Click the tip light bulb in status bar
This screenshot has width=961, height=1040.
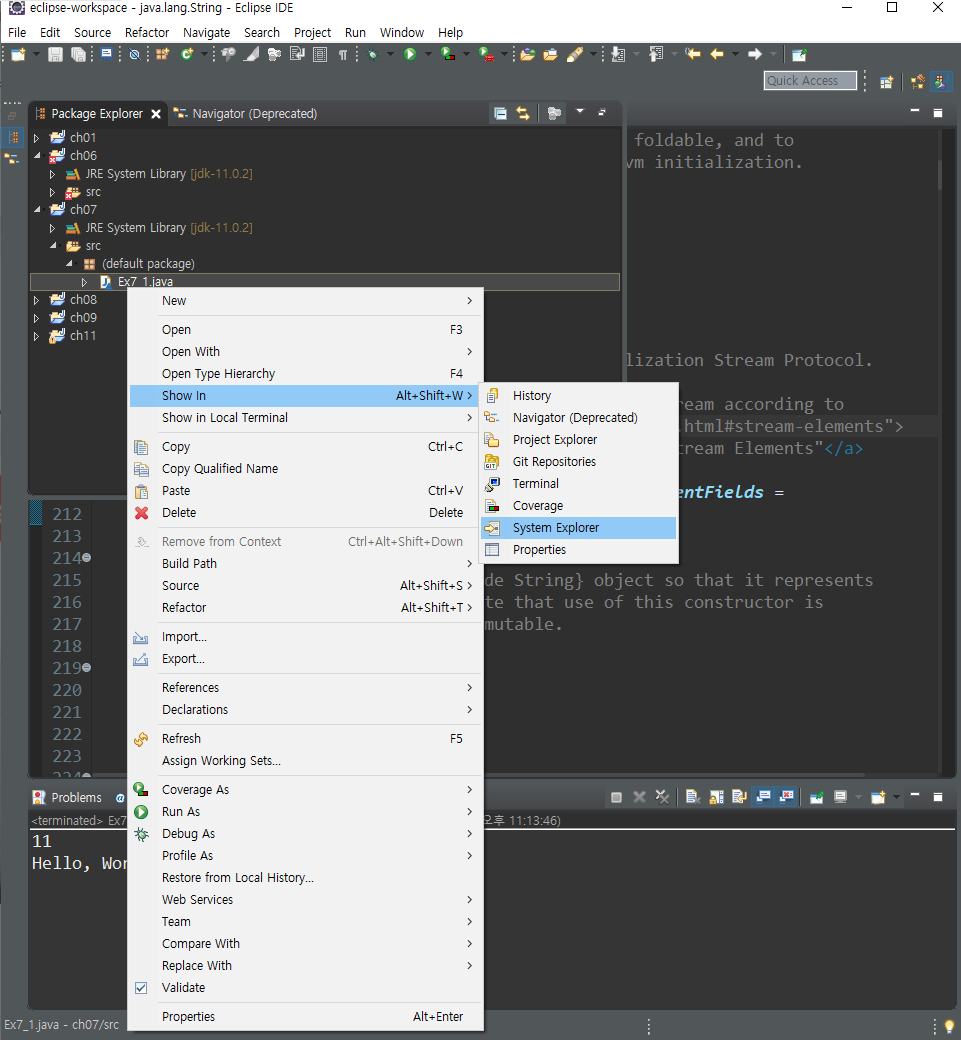tap(949, 1025)
